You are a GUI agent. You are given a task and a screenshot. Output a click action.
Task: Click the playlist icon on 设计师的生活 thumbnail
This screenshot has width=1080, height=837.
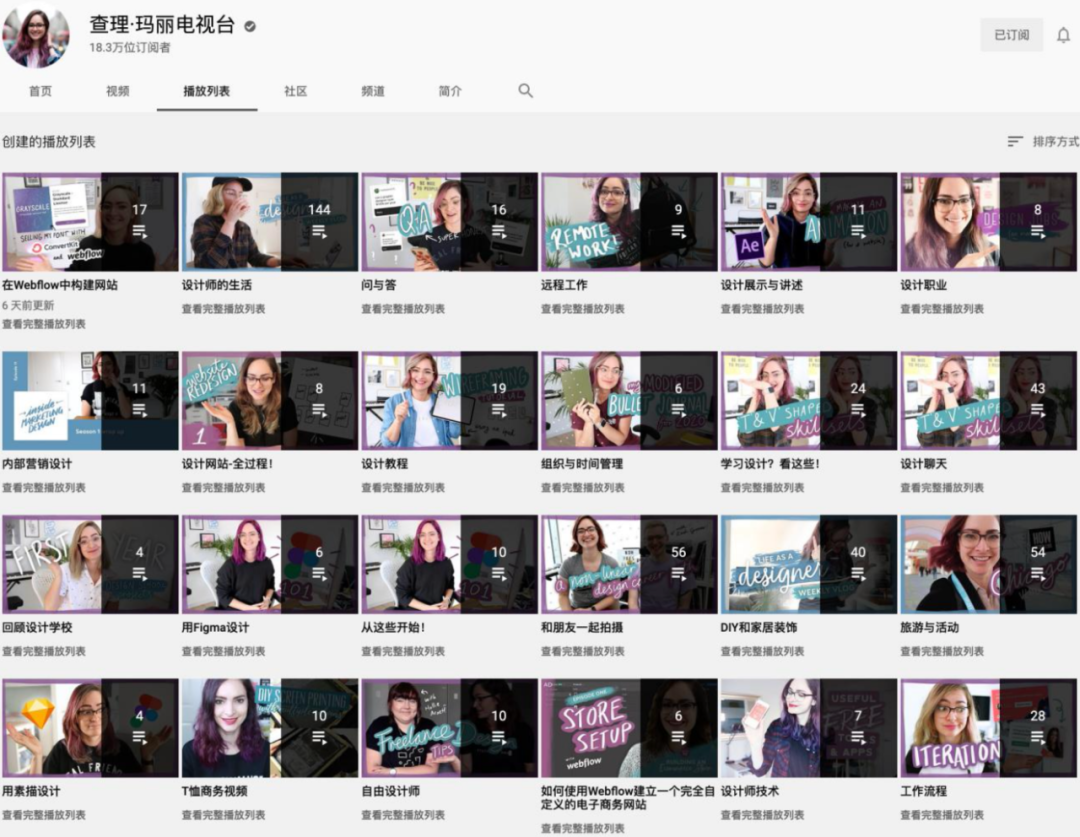319,231
